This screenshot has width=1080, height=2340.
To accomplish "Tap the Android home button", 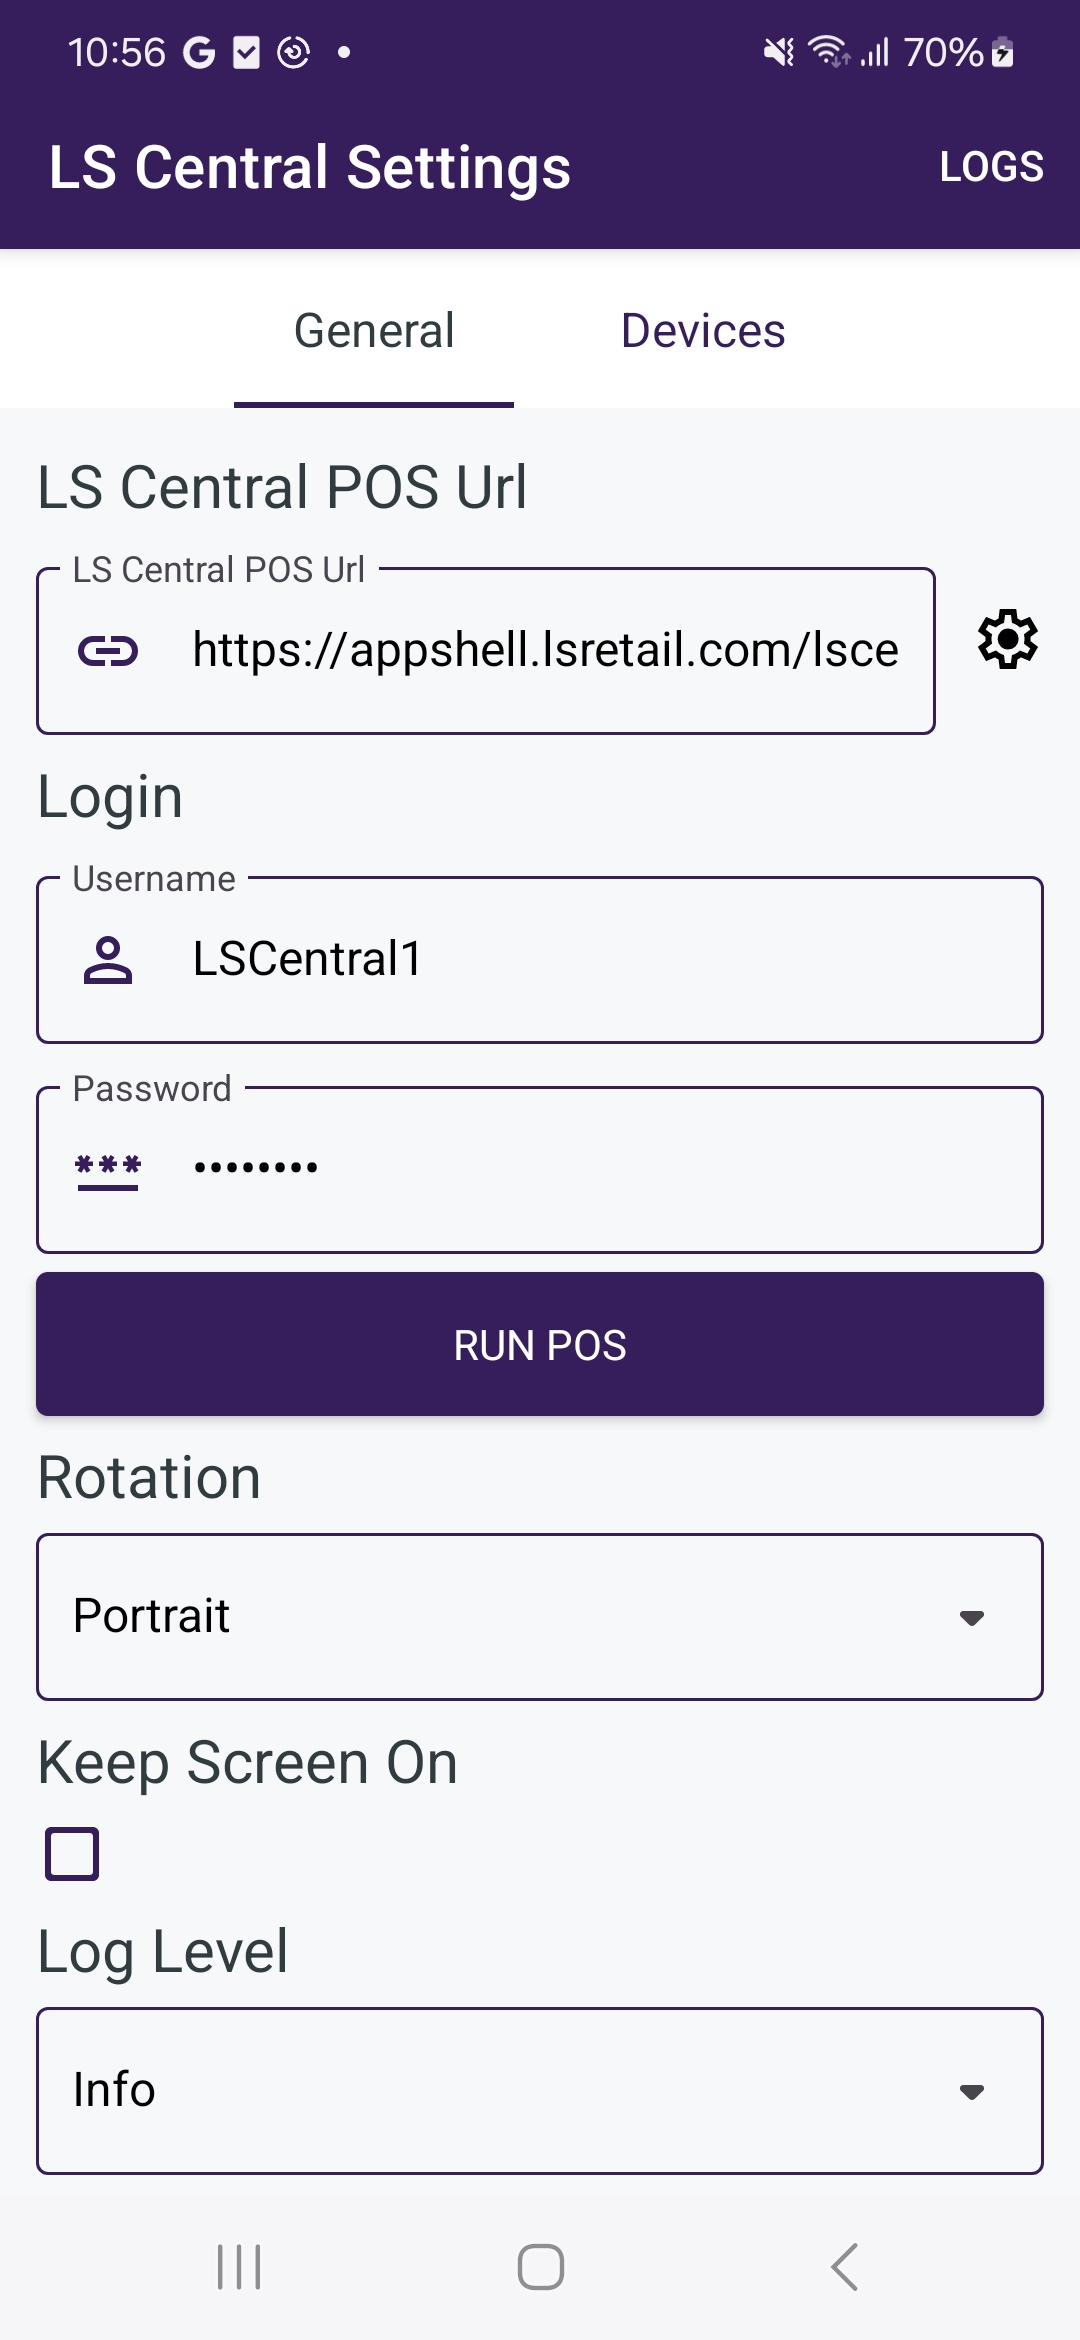I will [540, 2267].
